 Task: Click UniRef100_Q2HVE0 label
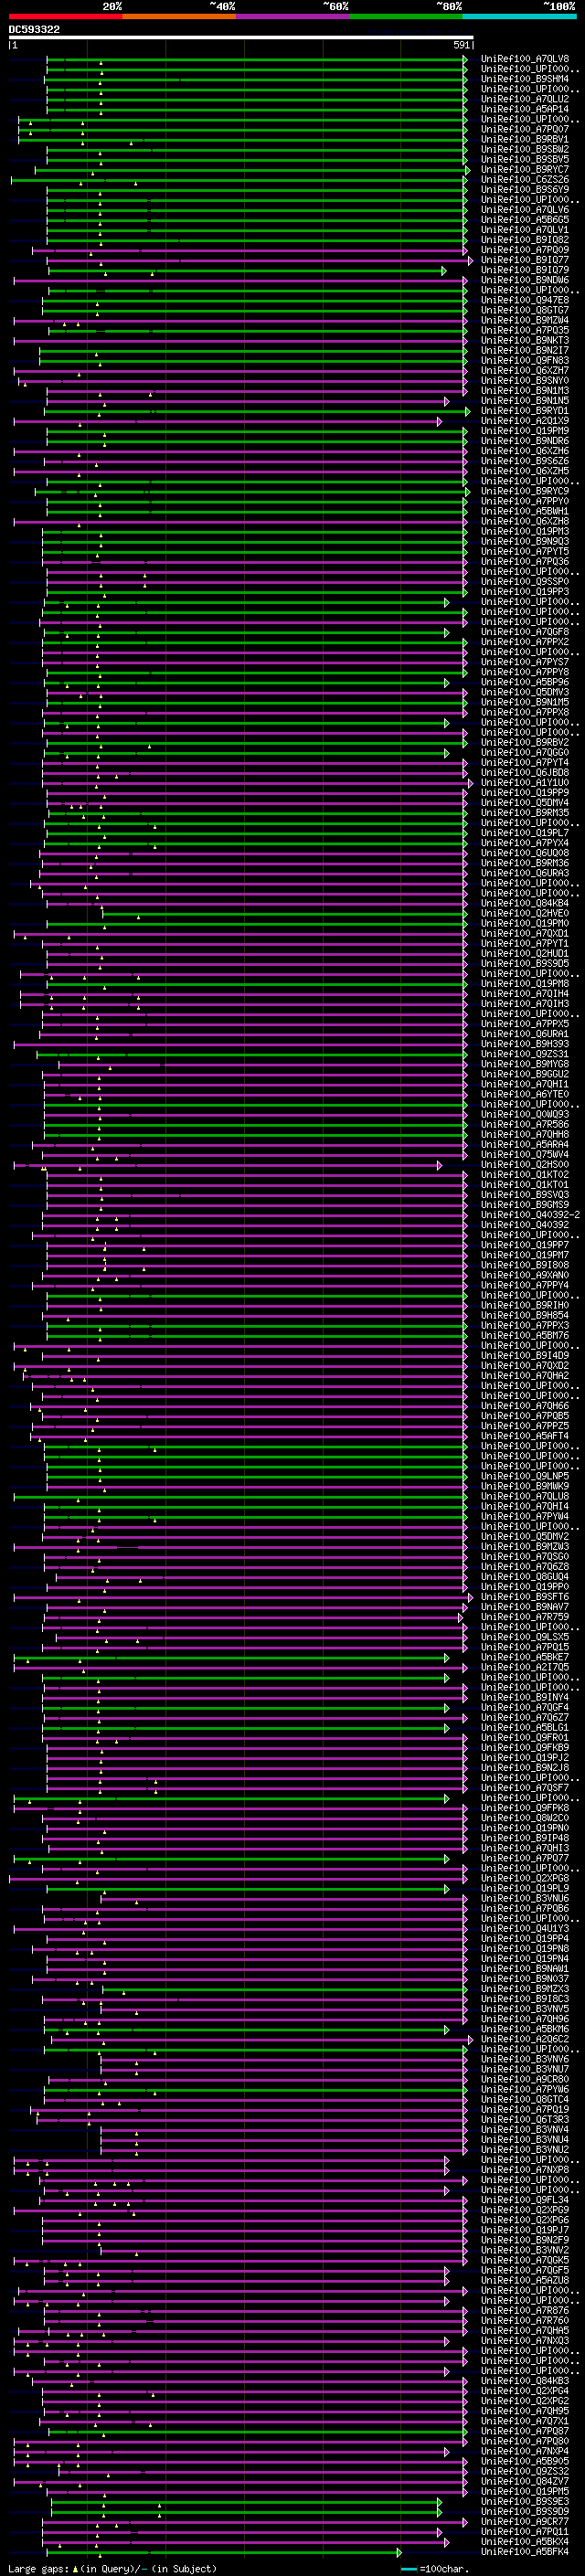pos(525,914)
